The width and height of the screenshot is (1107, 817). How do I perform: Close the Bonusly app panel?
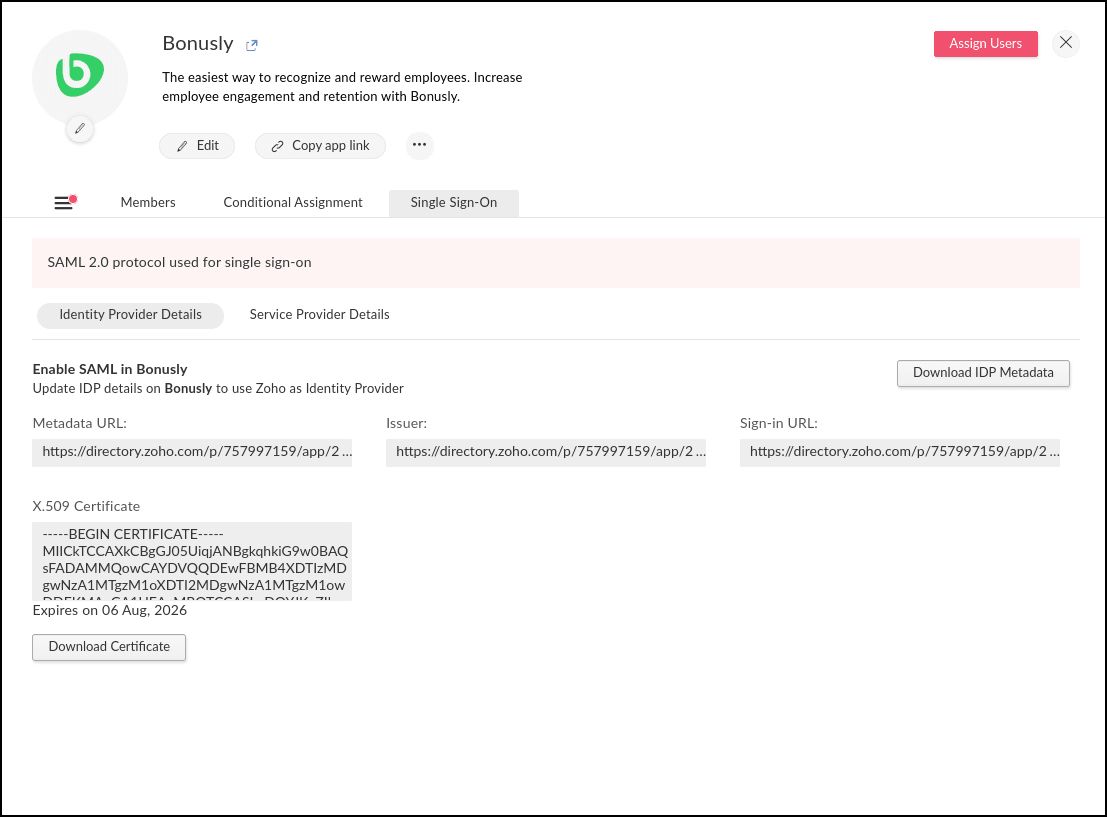pyautogui.click(x=1066, y=43)
